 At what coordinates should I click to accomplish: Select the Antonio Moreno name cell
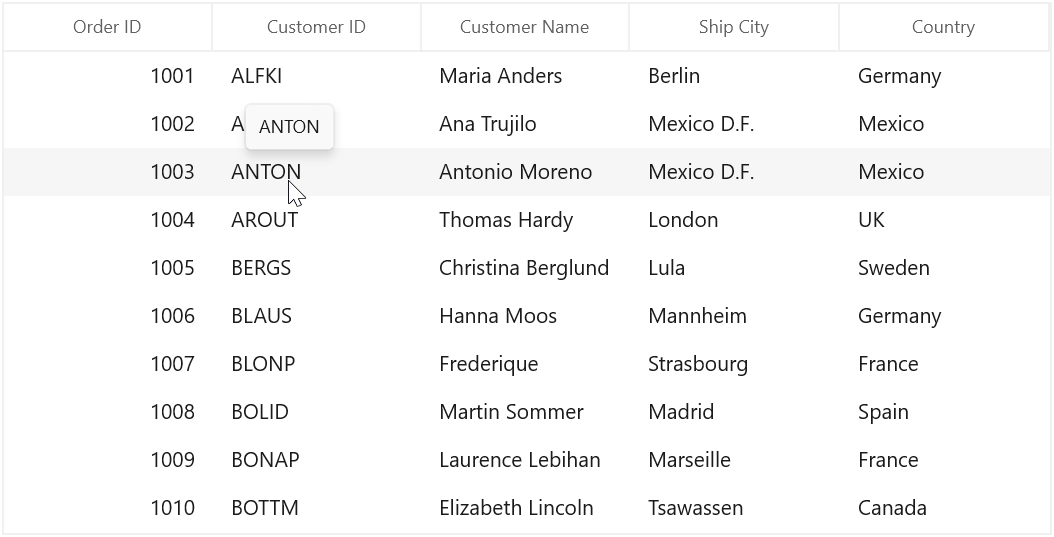(x=525, y=172)
